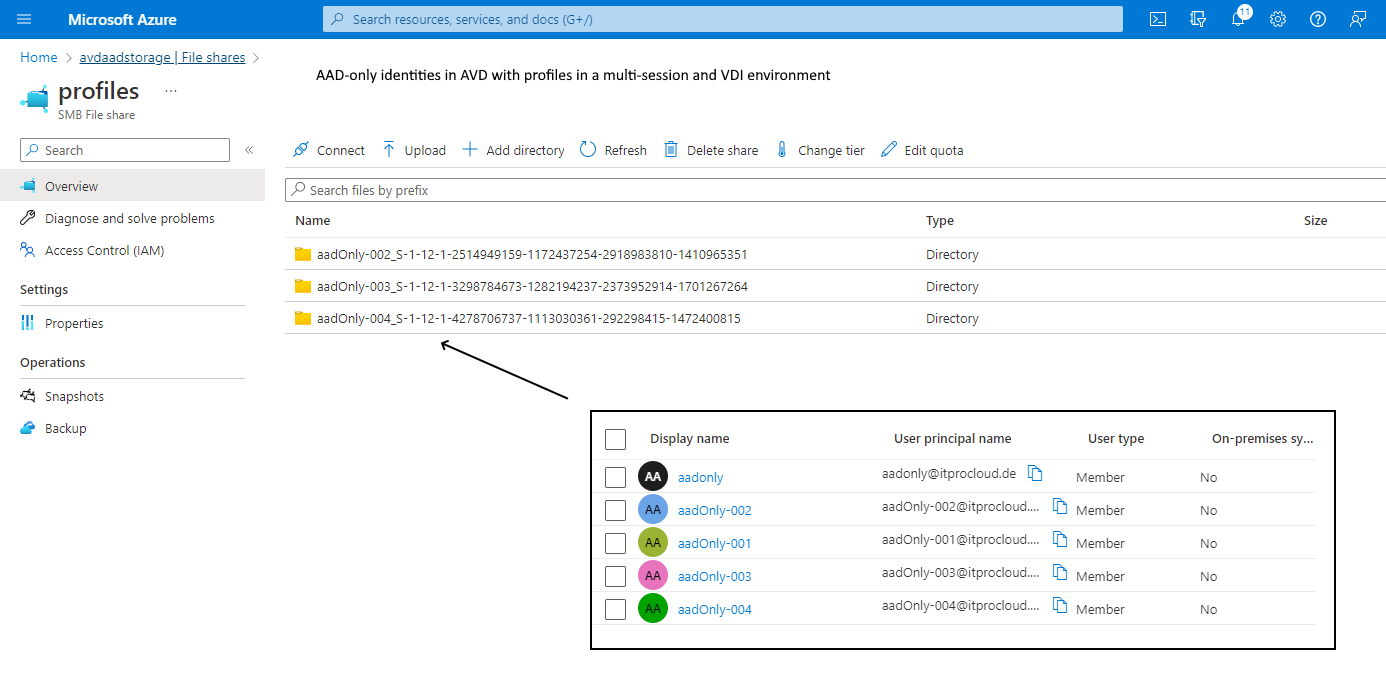Click the profiles file share icon

tap(34, 98)
